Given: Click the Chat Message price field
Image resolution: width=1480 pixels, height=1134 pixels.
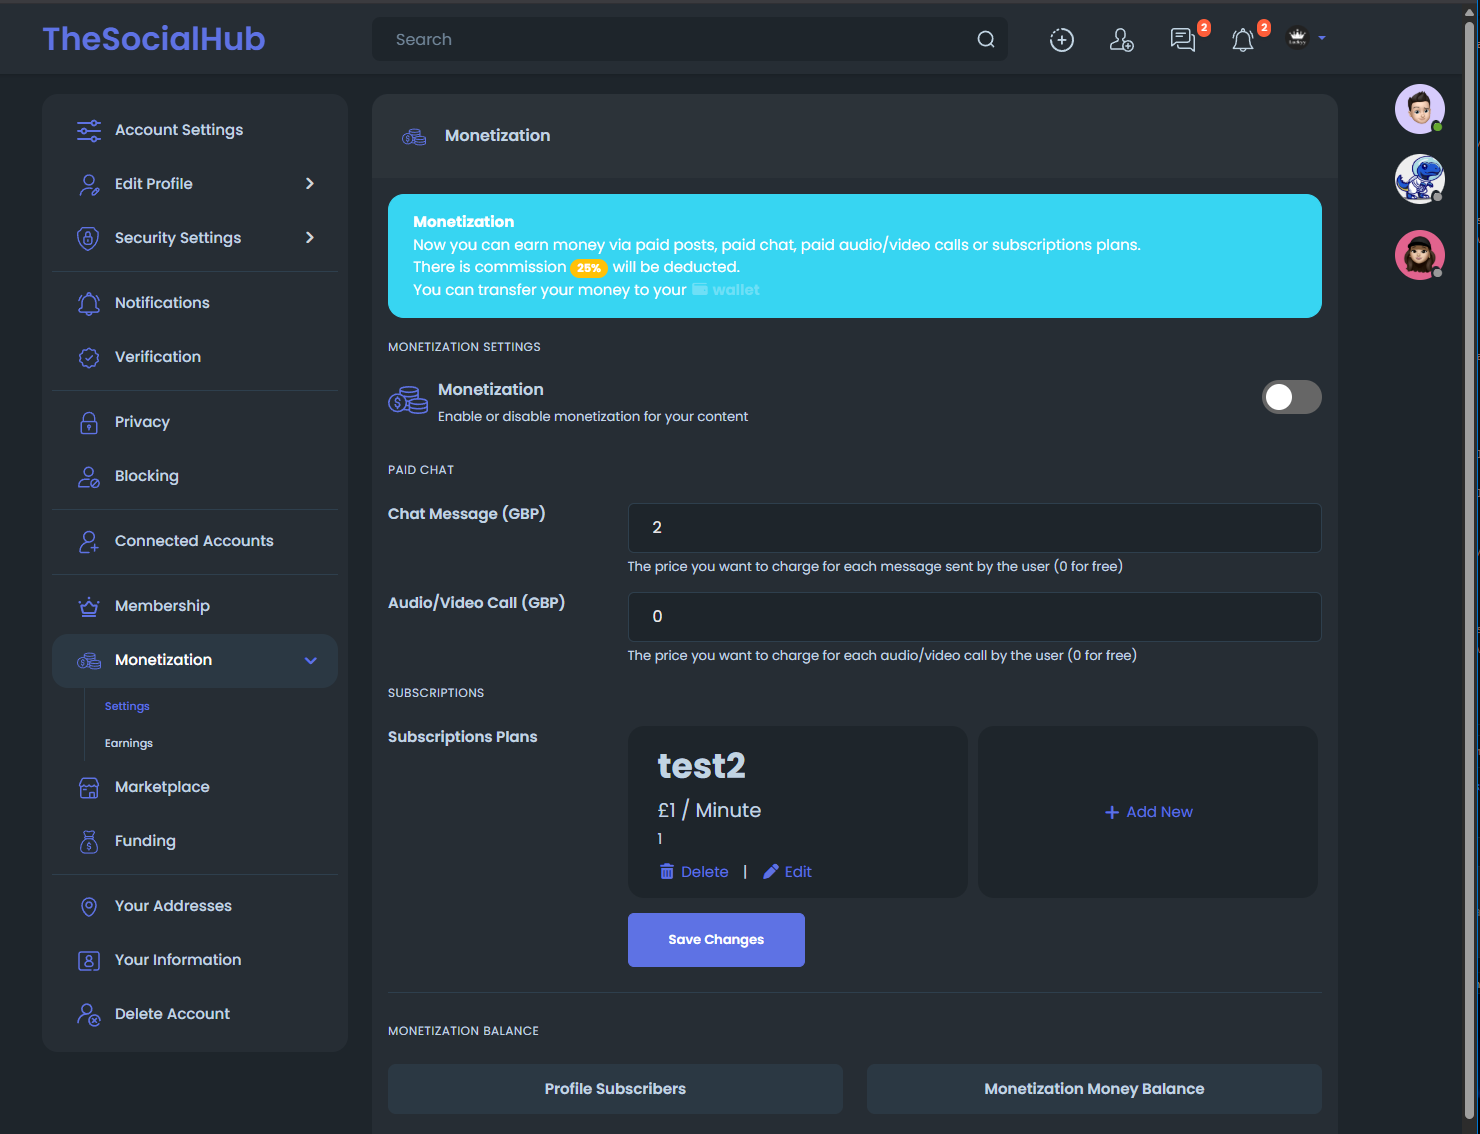Looking at the screenshot, I should pyautogui.click(x=974, y=528).
